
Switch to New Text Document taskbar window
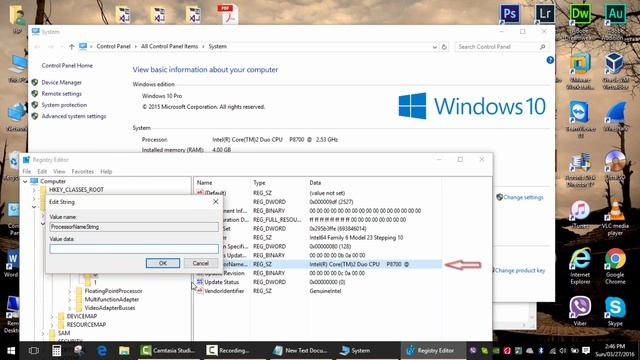(300, 351)
